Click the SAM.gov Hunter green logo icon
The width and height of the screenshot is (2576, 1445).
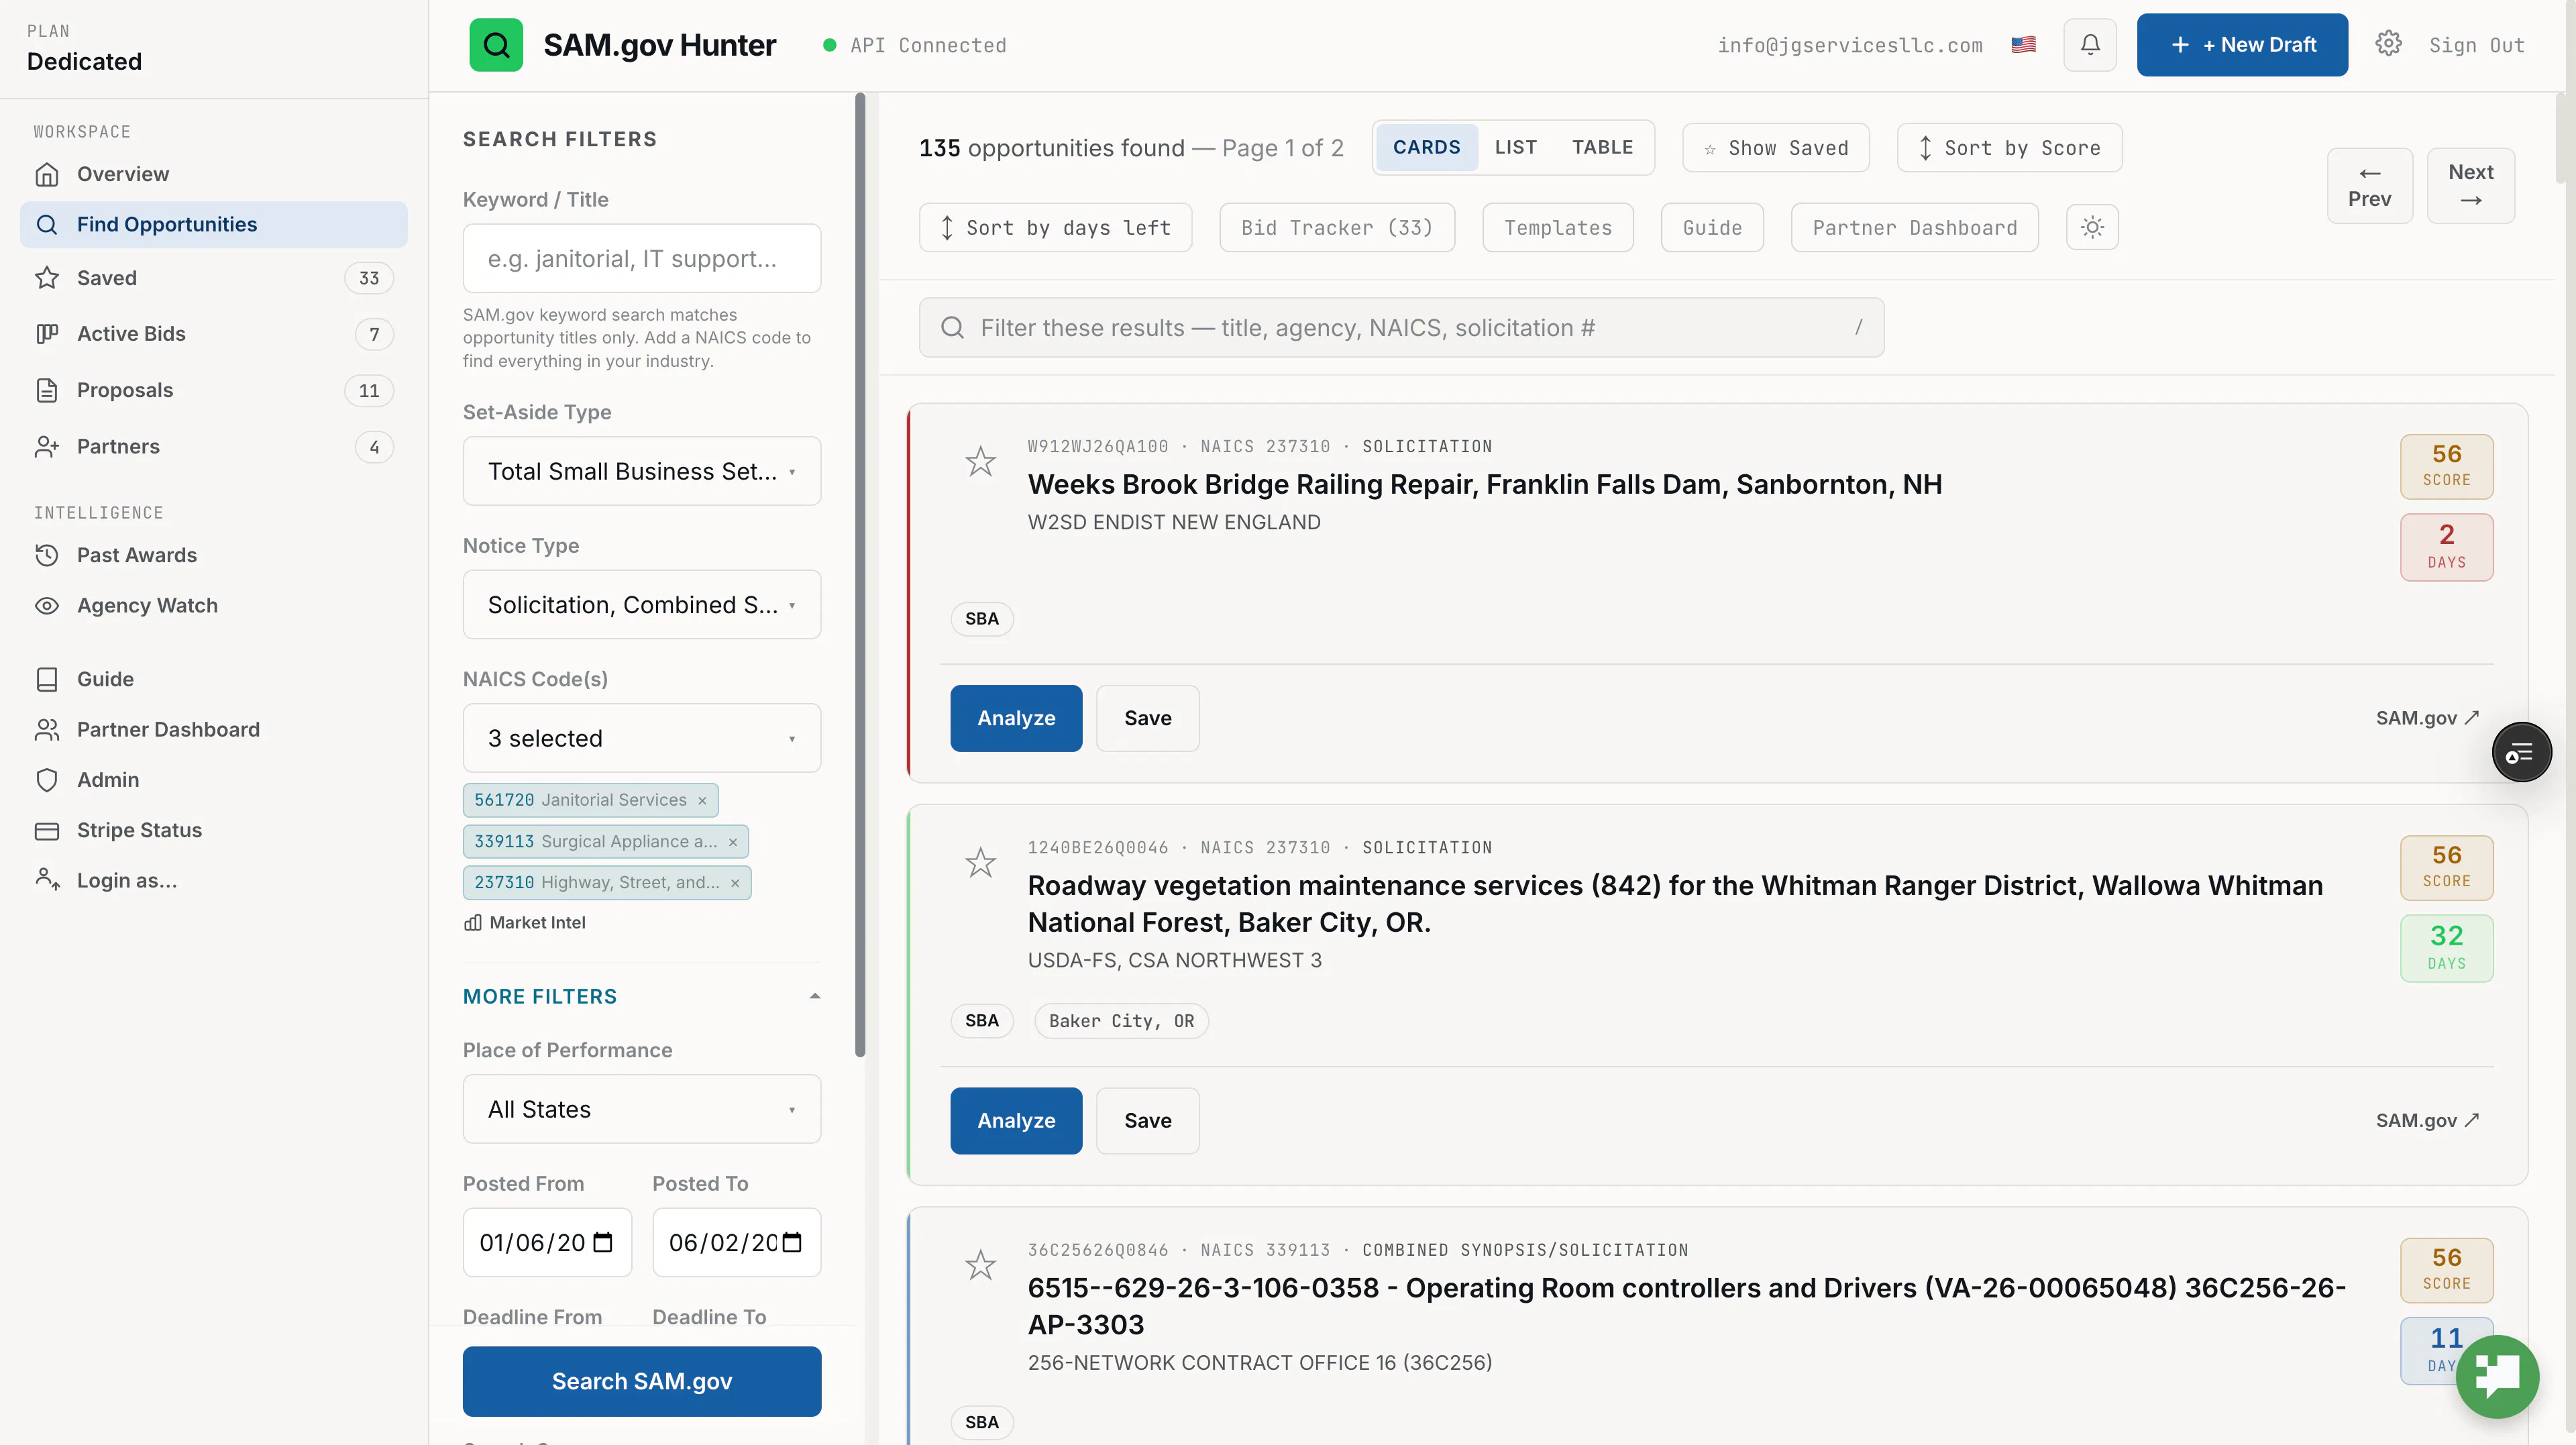click(496, 45)
